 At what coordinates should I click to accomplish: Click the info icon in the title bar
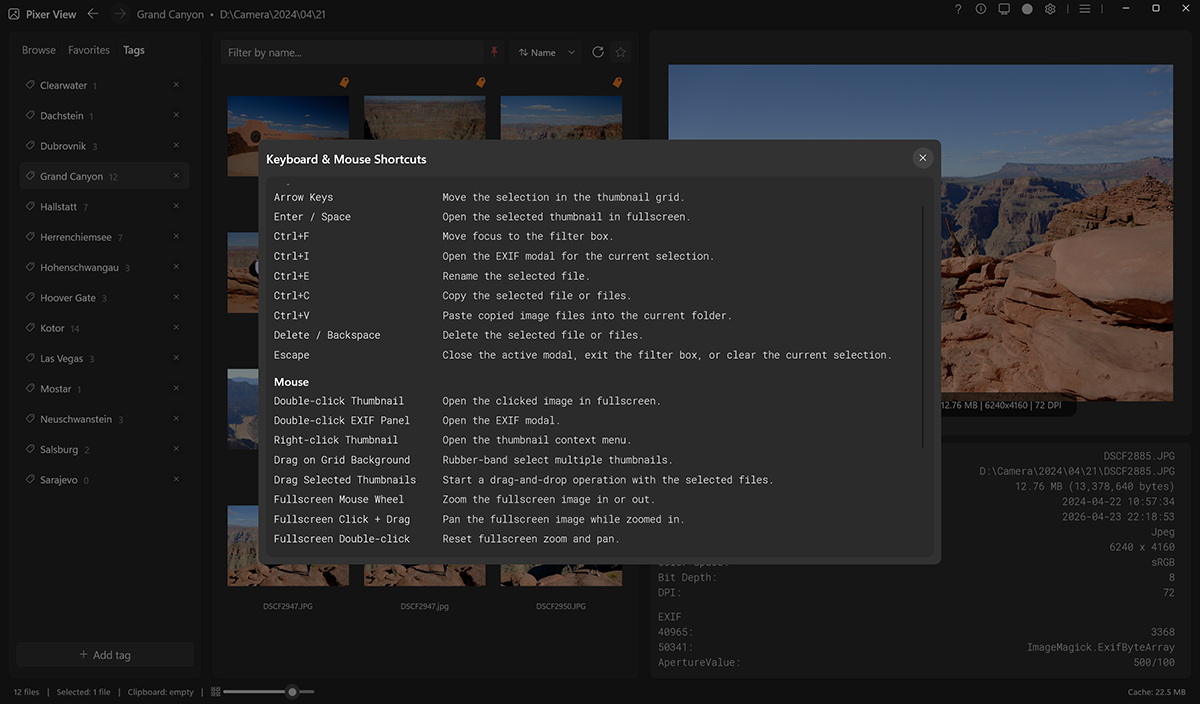pyautogui.click(x=981, y=11)
